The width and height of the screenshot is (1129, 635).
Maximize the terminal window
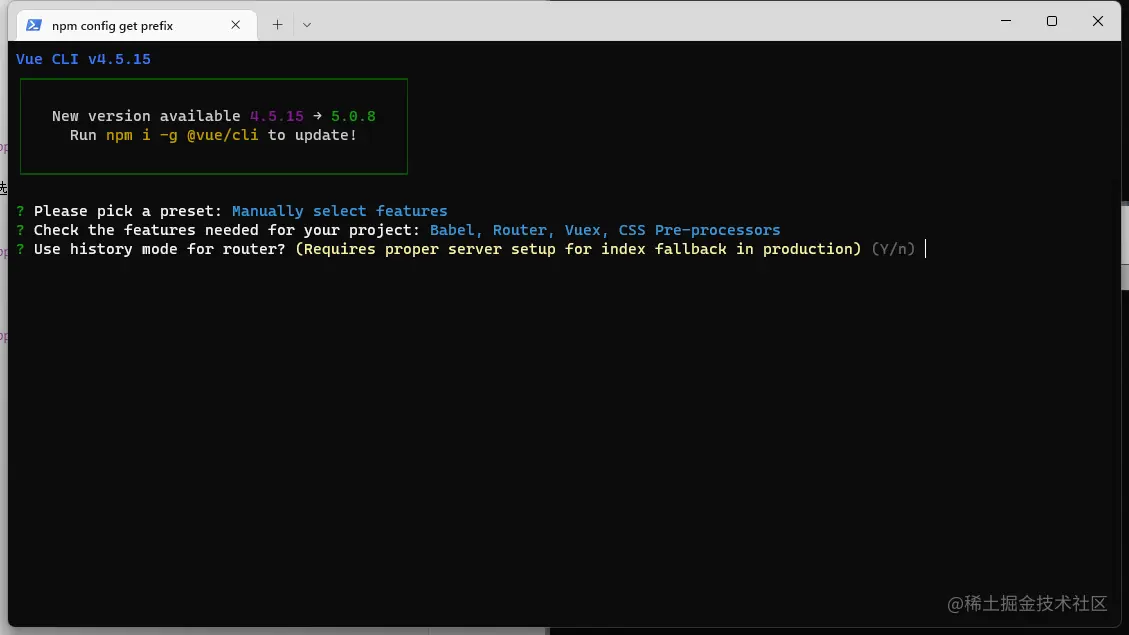pos(1052,21)
